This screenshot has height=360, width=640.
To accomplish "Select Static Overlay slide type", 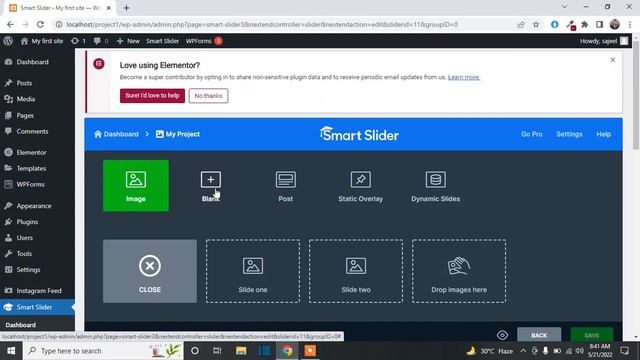I will pyautogui.click(x=360, y=186).
